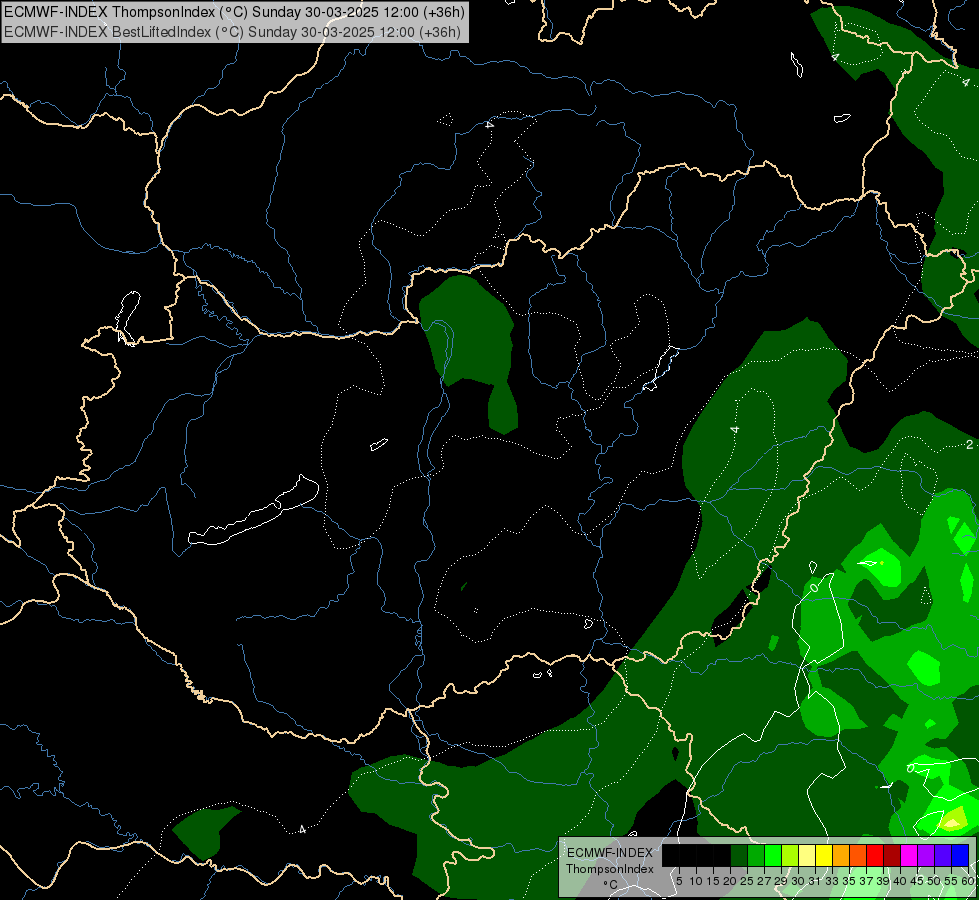The width and height of the screenshot is (979, 900).
Task: Pick the purple 45–50 legend swatch
Action: point(926,855)
